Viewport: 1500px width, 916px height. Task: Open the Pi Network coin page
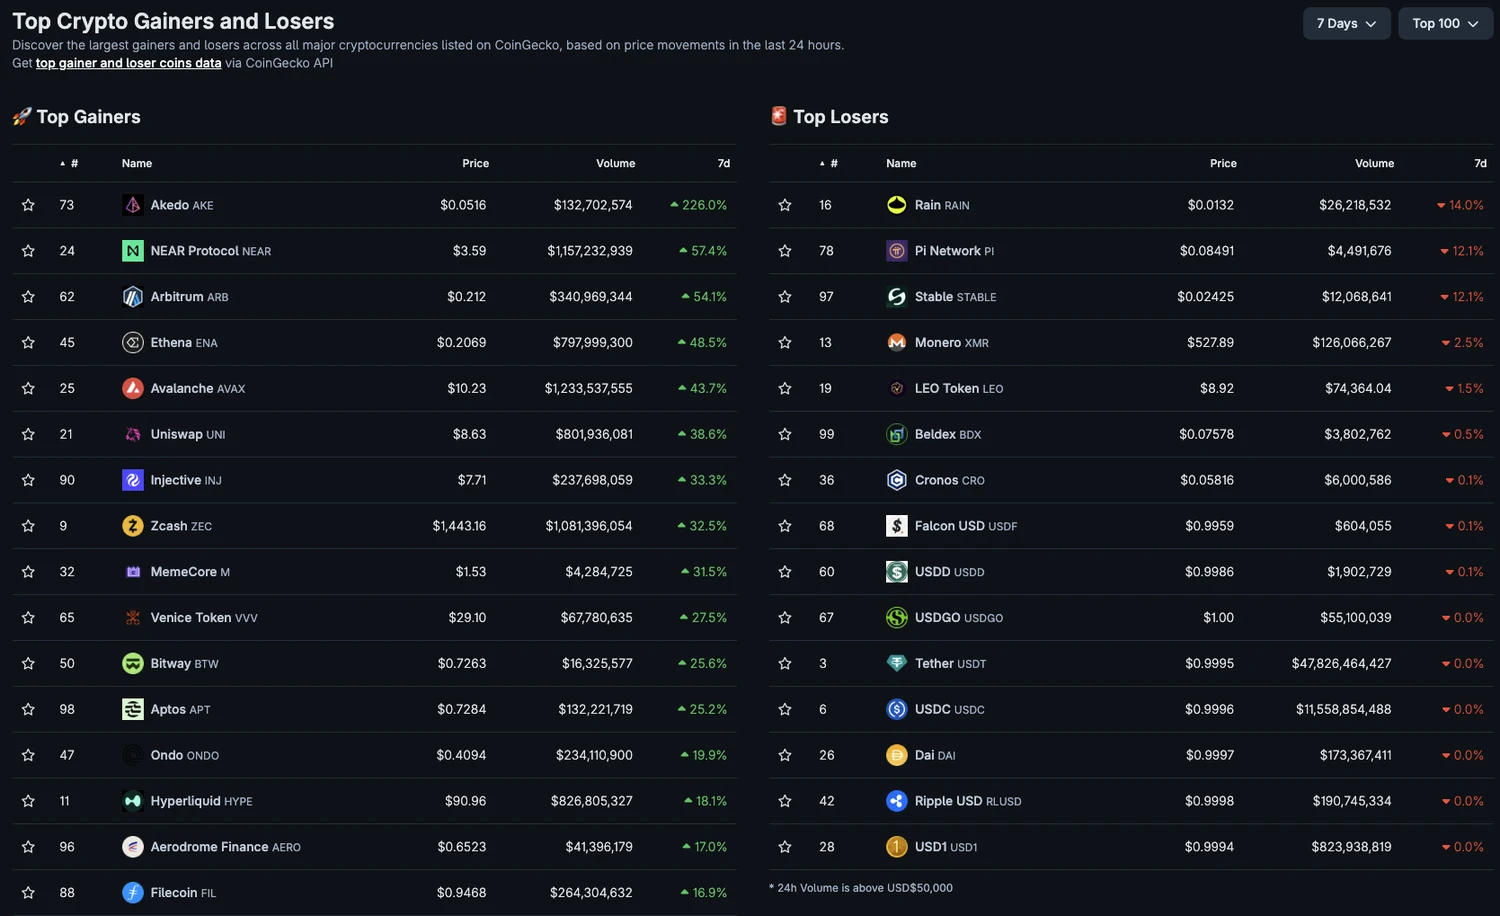(954, 251)
